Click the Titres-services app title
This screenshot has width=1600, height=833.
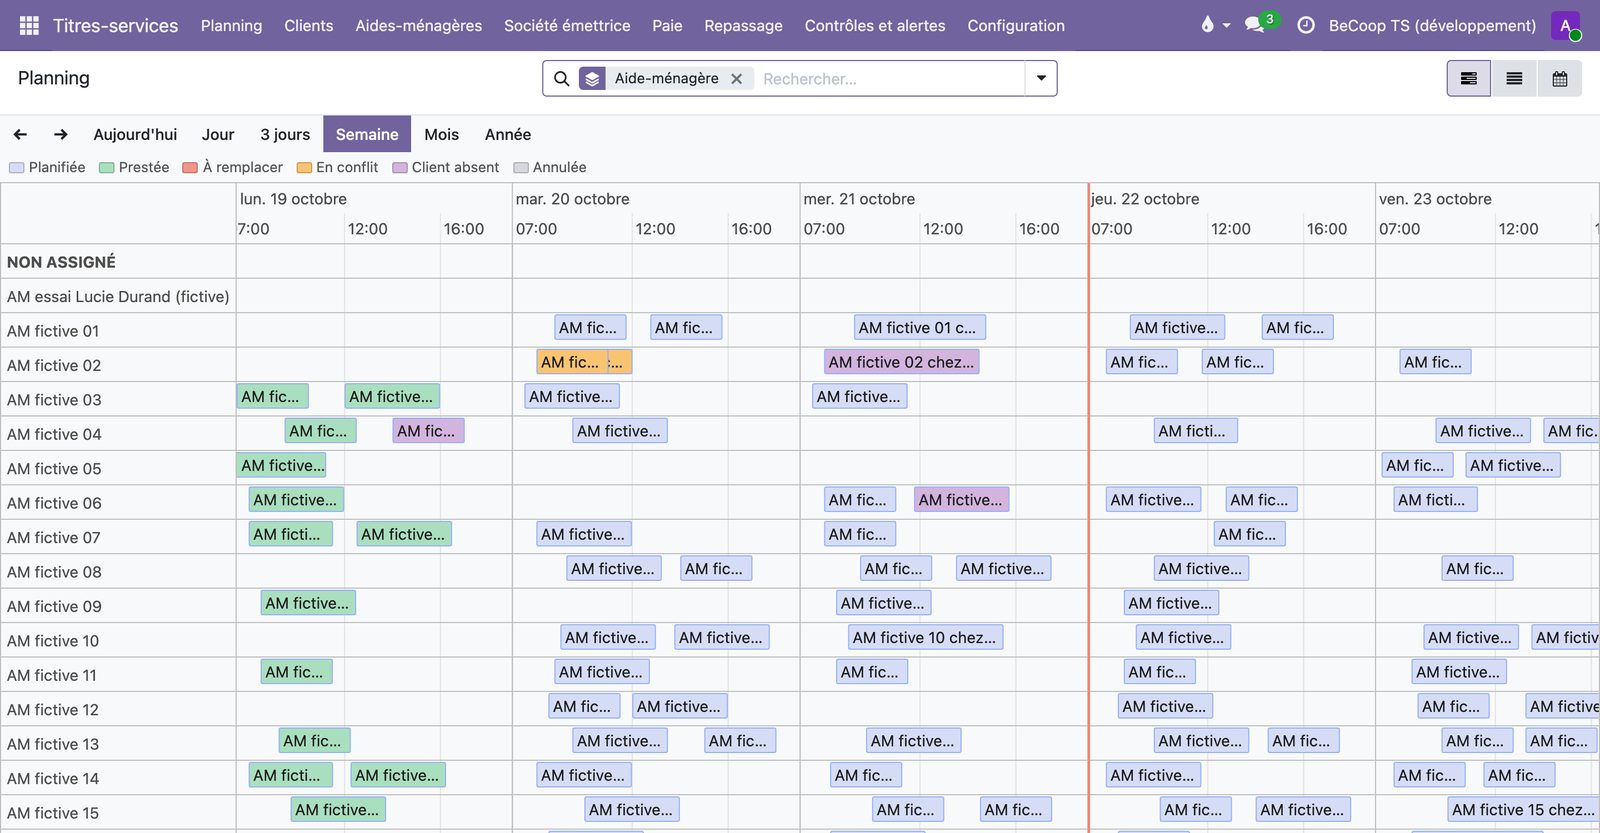coord(115,25)
